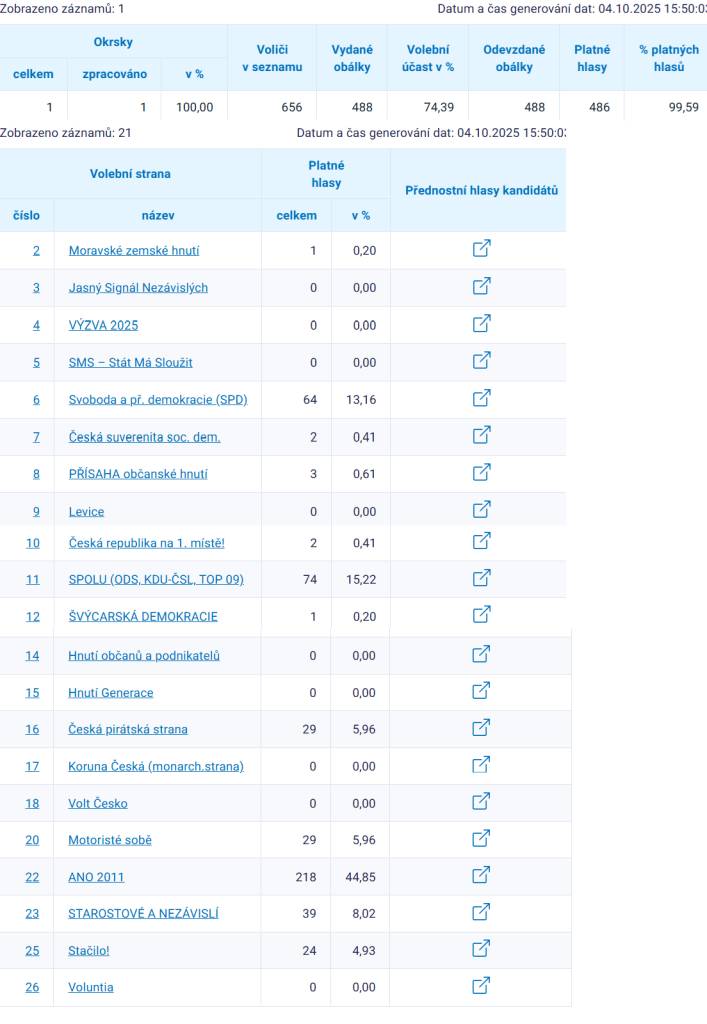Open candidate votes icon for Stačilo!

click(x=481, y=948)
